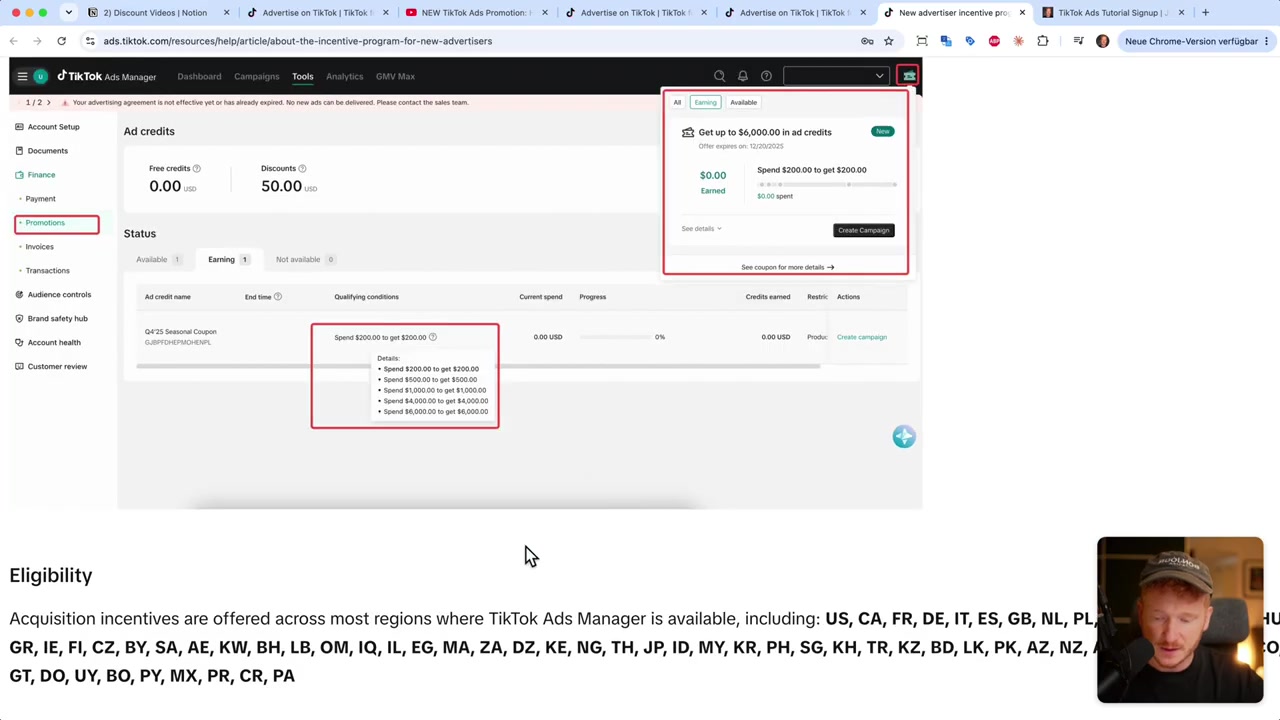The height and width of the screenshot is (720, 1280).
Task: Reload the page with the browser refresh icon
Action: 61,41
